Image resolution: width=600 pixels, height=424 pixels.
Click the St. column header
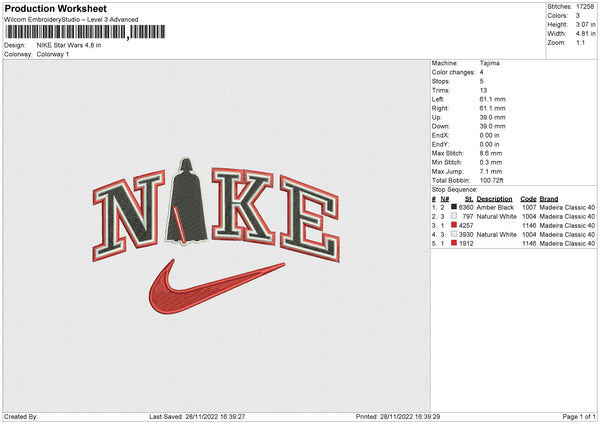(x=468, y=198)
